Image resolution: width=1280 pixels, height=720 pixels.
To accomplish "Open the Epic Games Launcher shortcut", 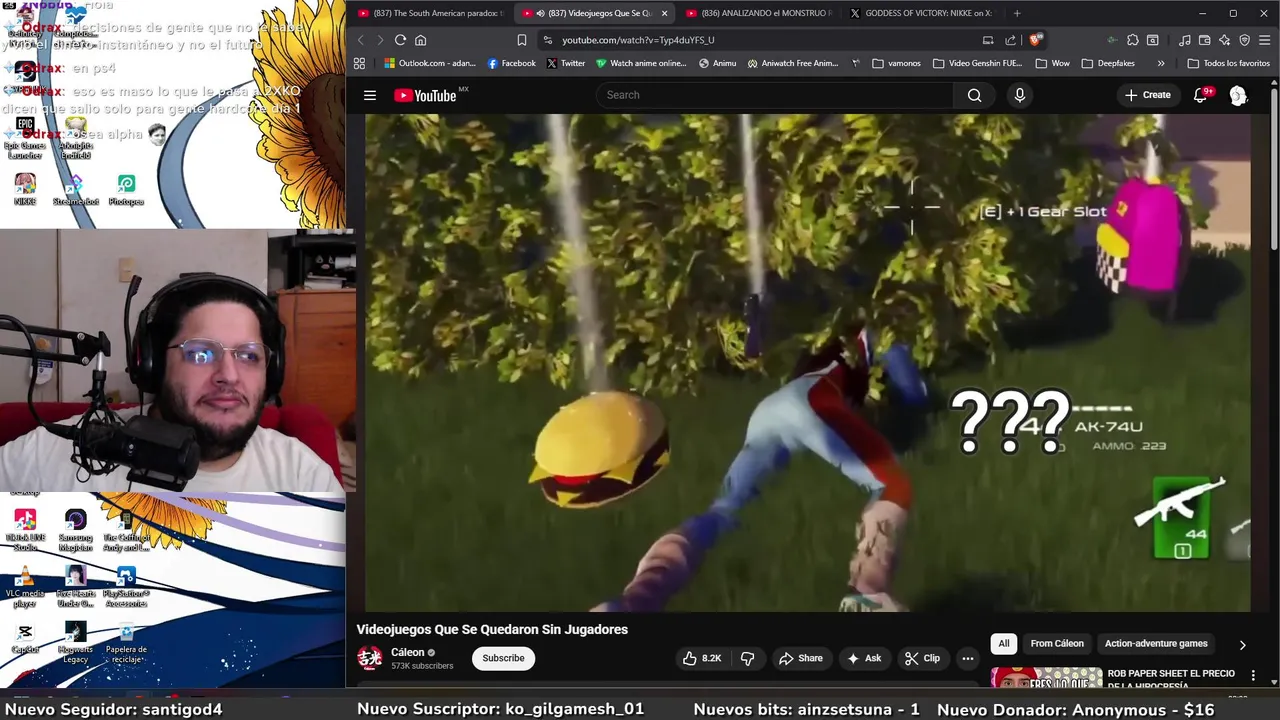I will tap(25, 139).
